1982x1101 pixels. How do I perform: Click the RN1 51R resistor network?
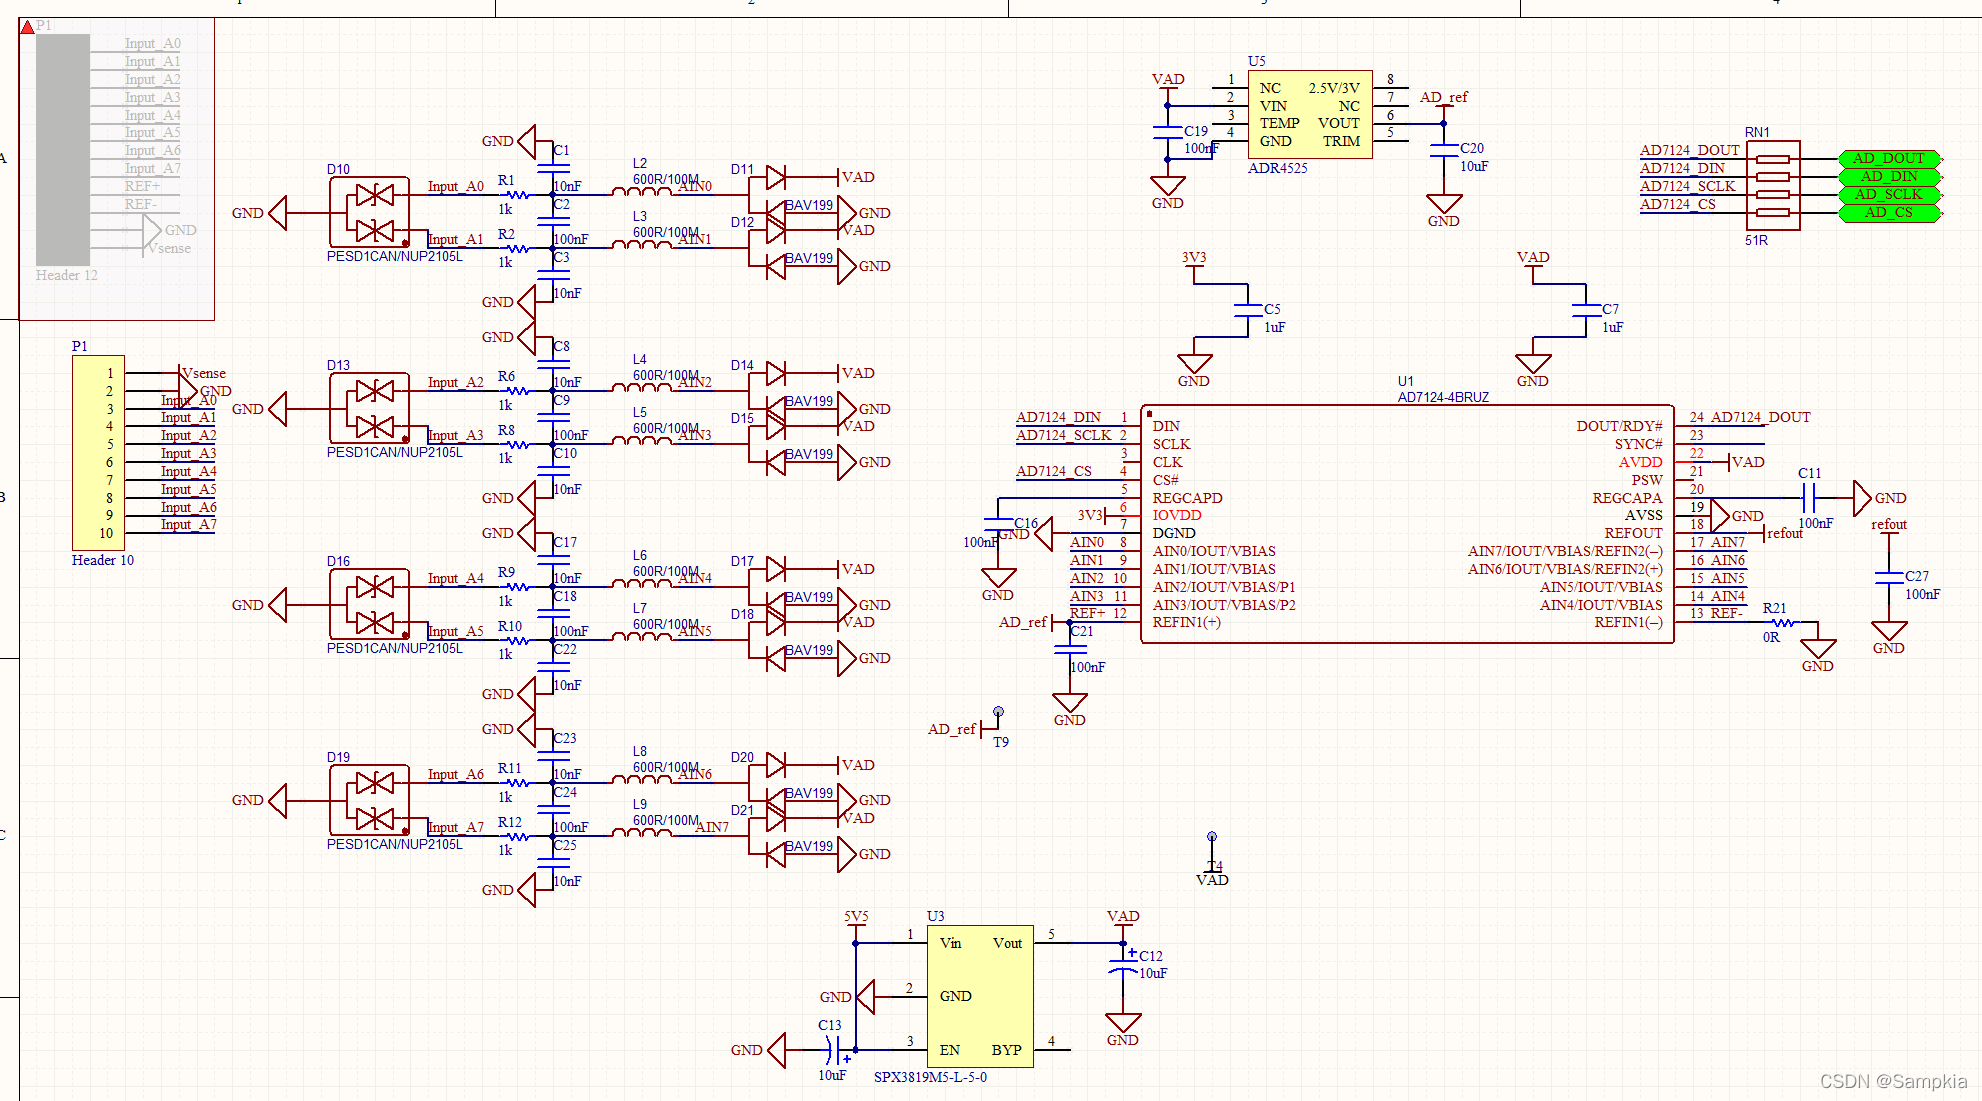click(x=1773, y=186)
